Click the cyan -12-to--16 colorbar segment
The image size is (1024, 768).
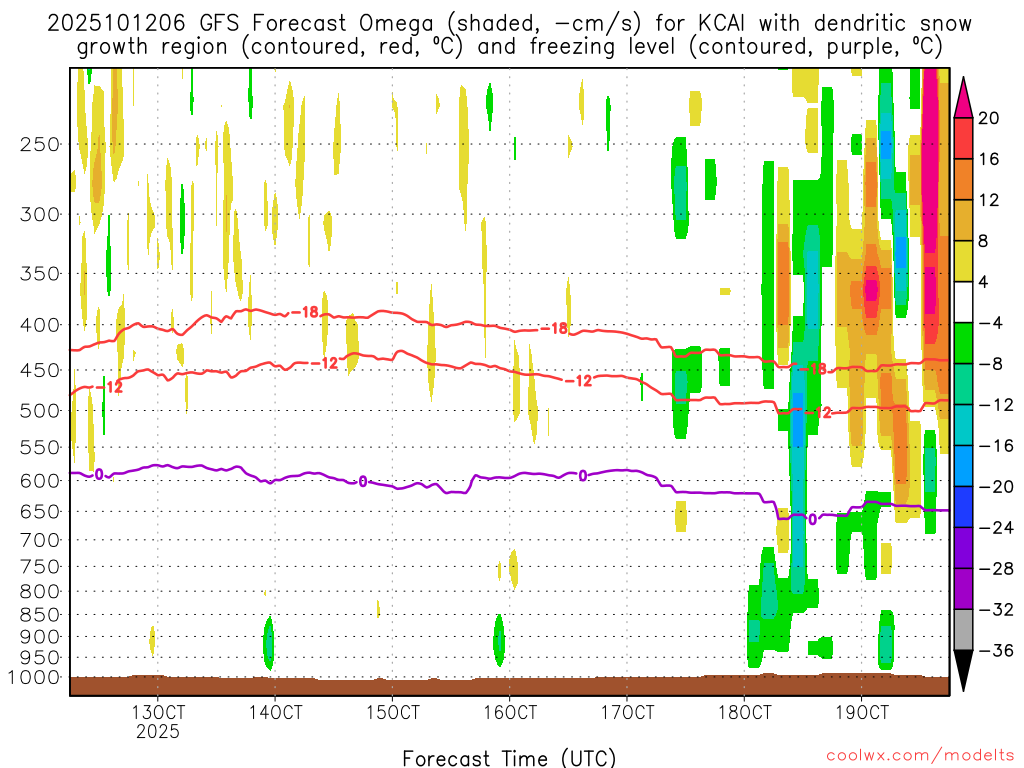[x=963, y=425]
